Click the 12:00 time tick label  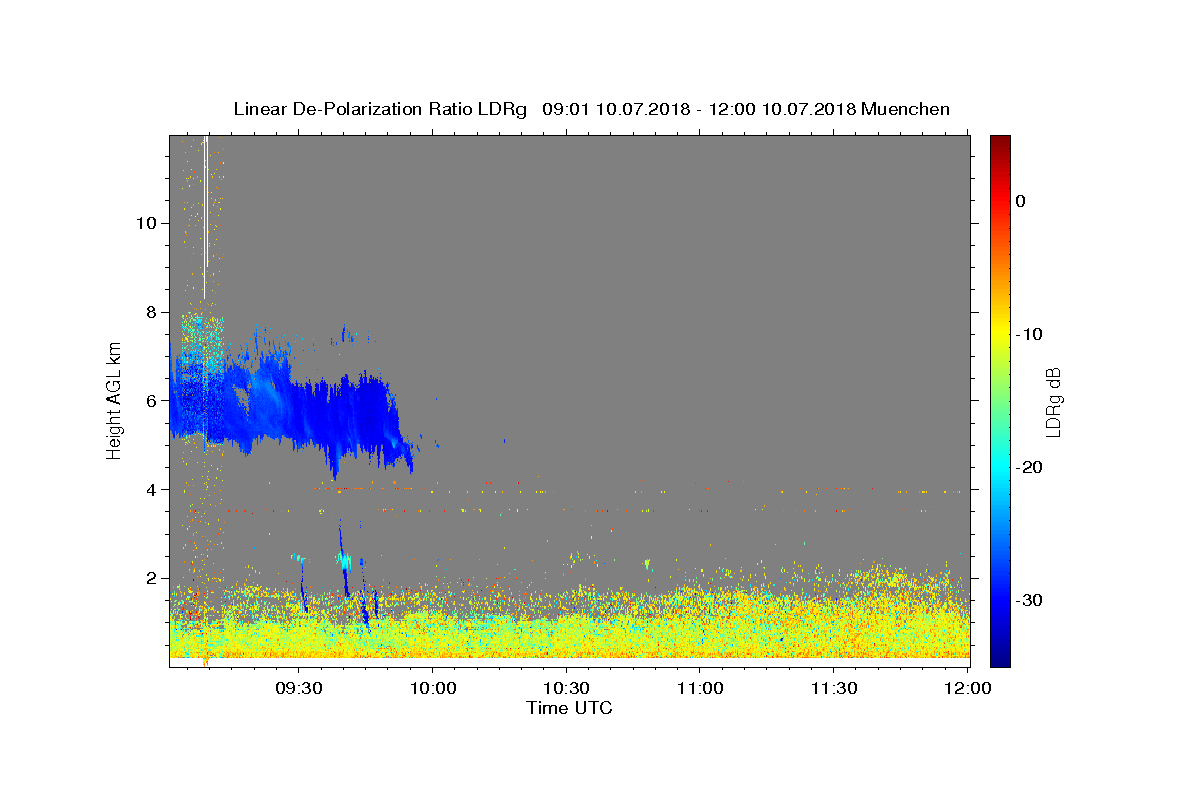pos(968,690)
